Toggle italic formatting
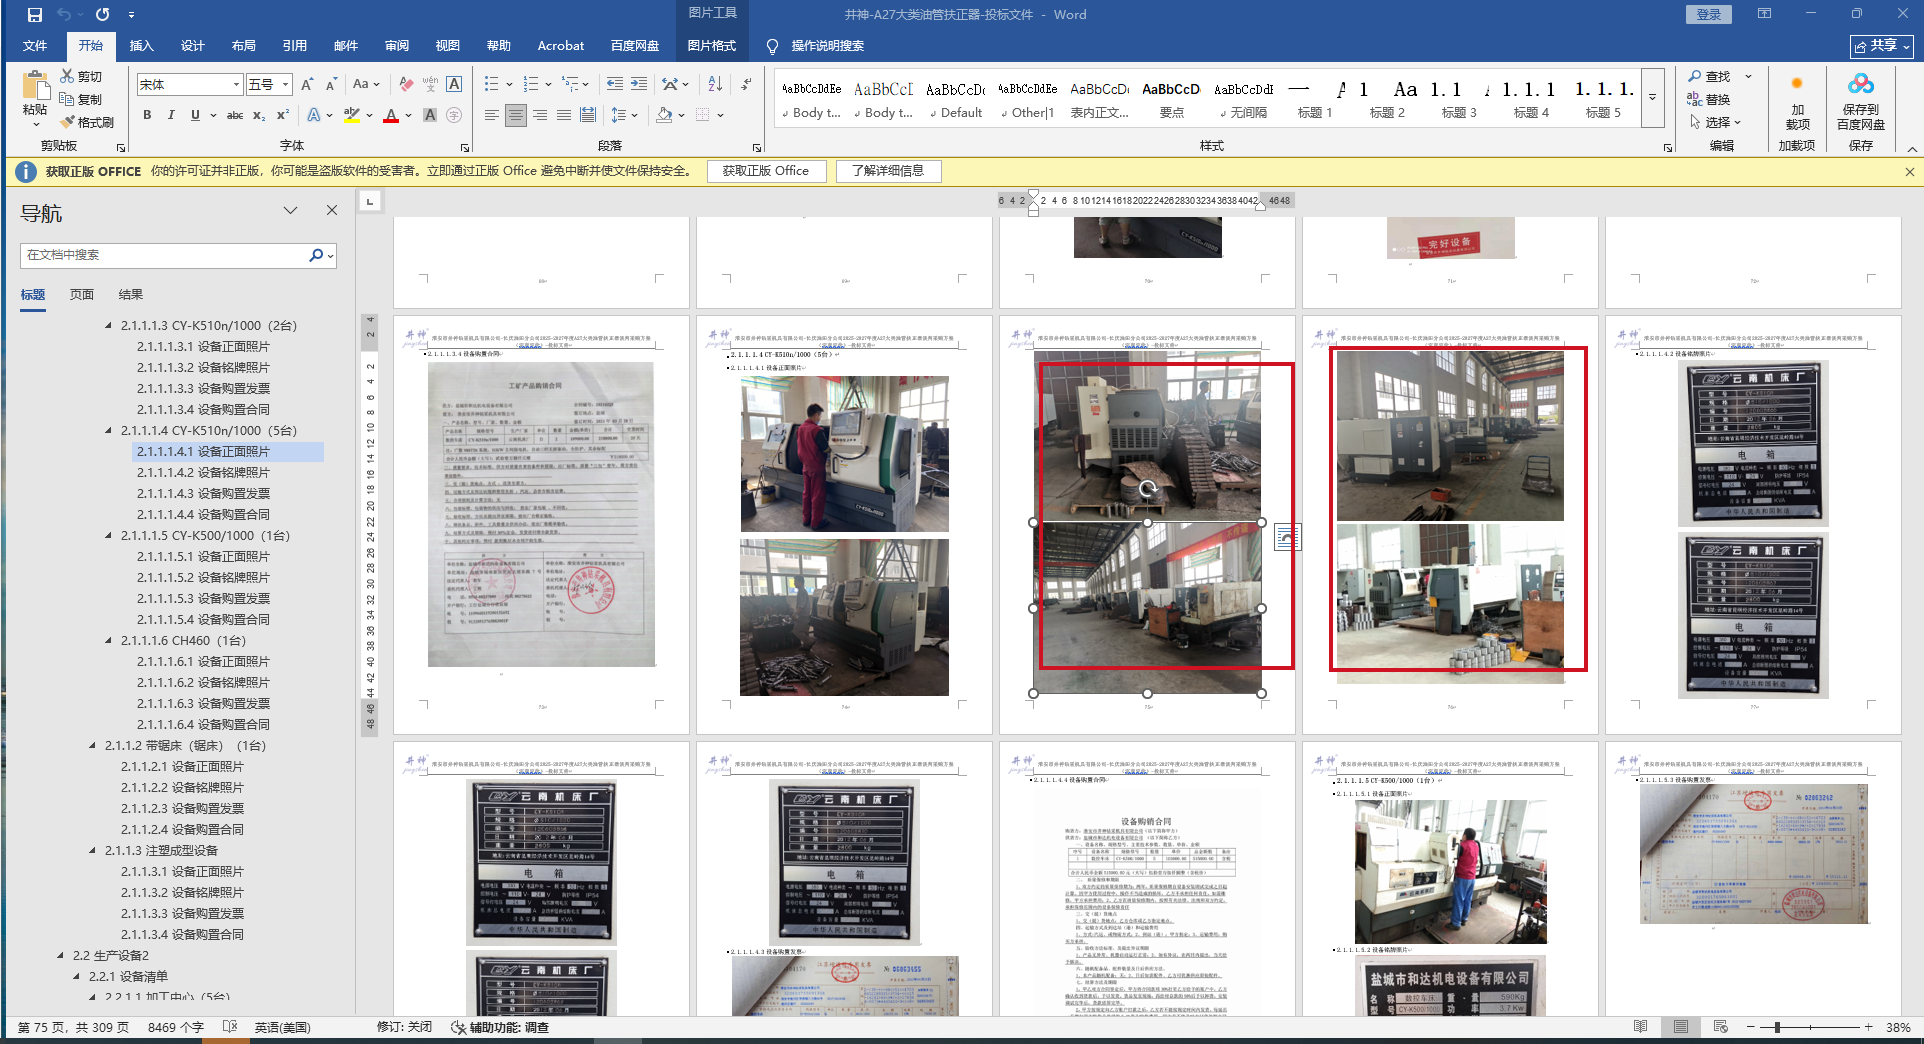The width and height of the screenshot is (1924, 1044). pos(171,116)
